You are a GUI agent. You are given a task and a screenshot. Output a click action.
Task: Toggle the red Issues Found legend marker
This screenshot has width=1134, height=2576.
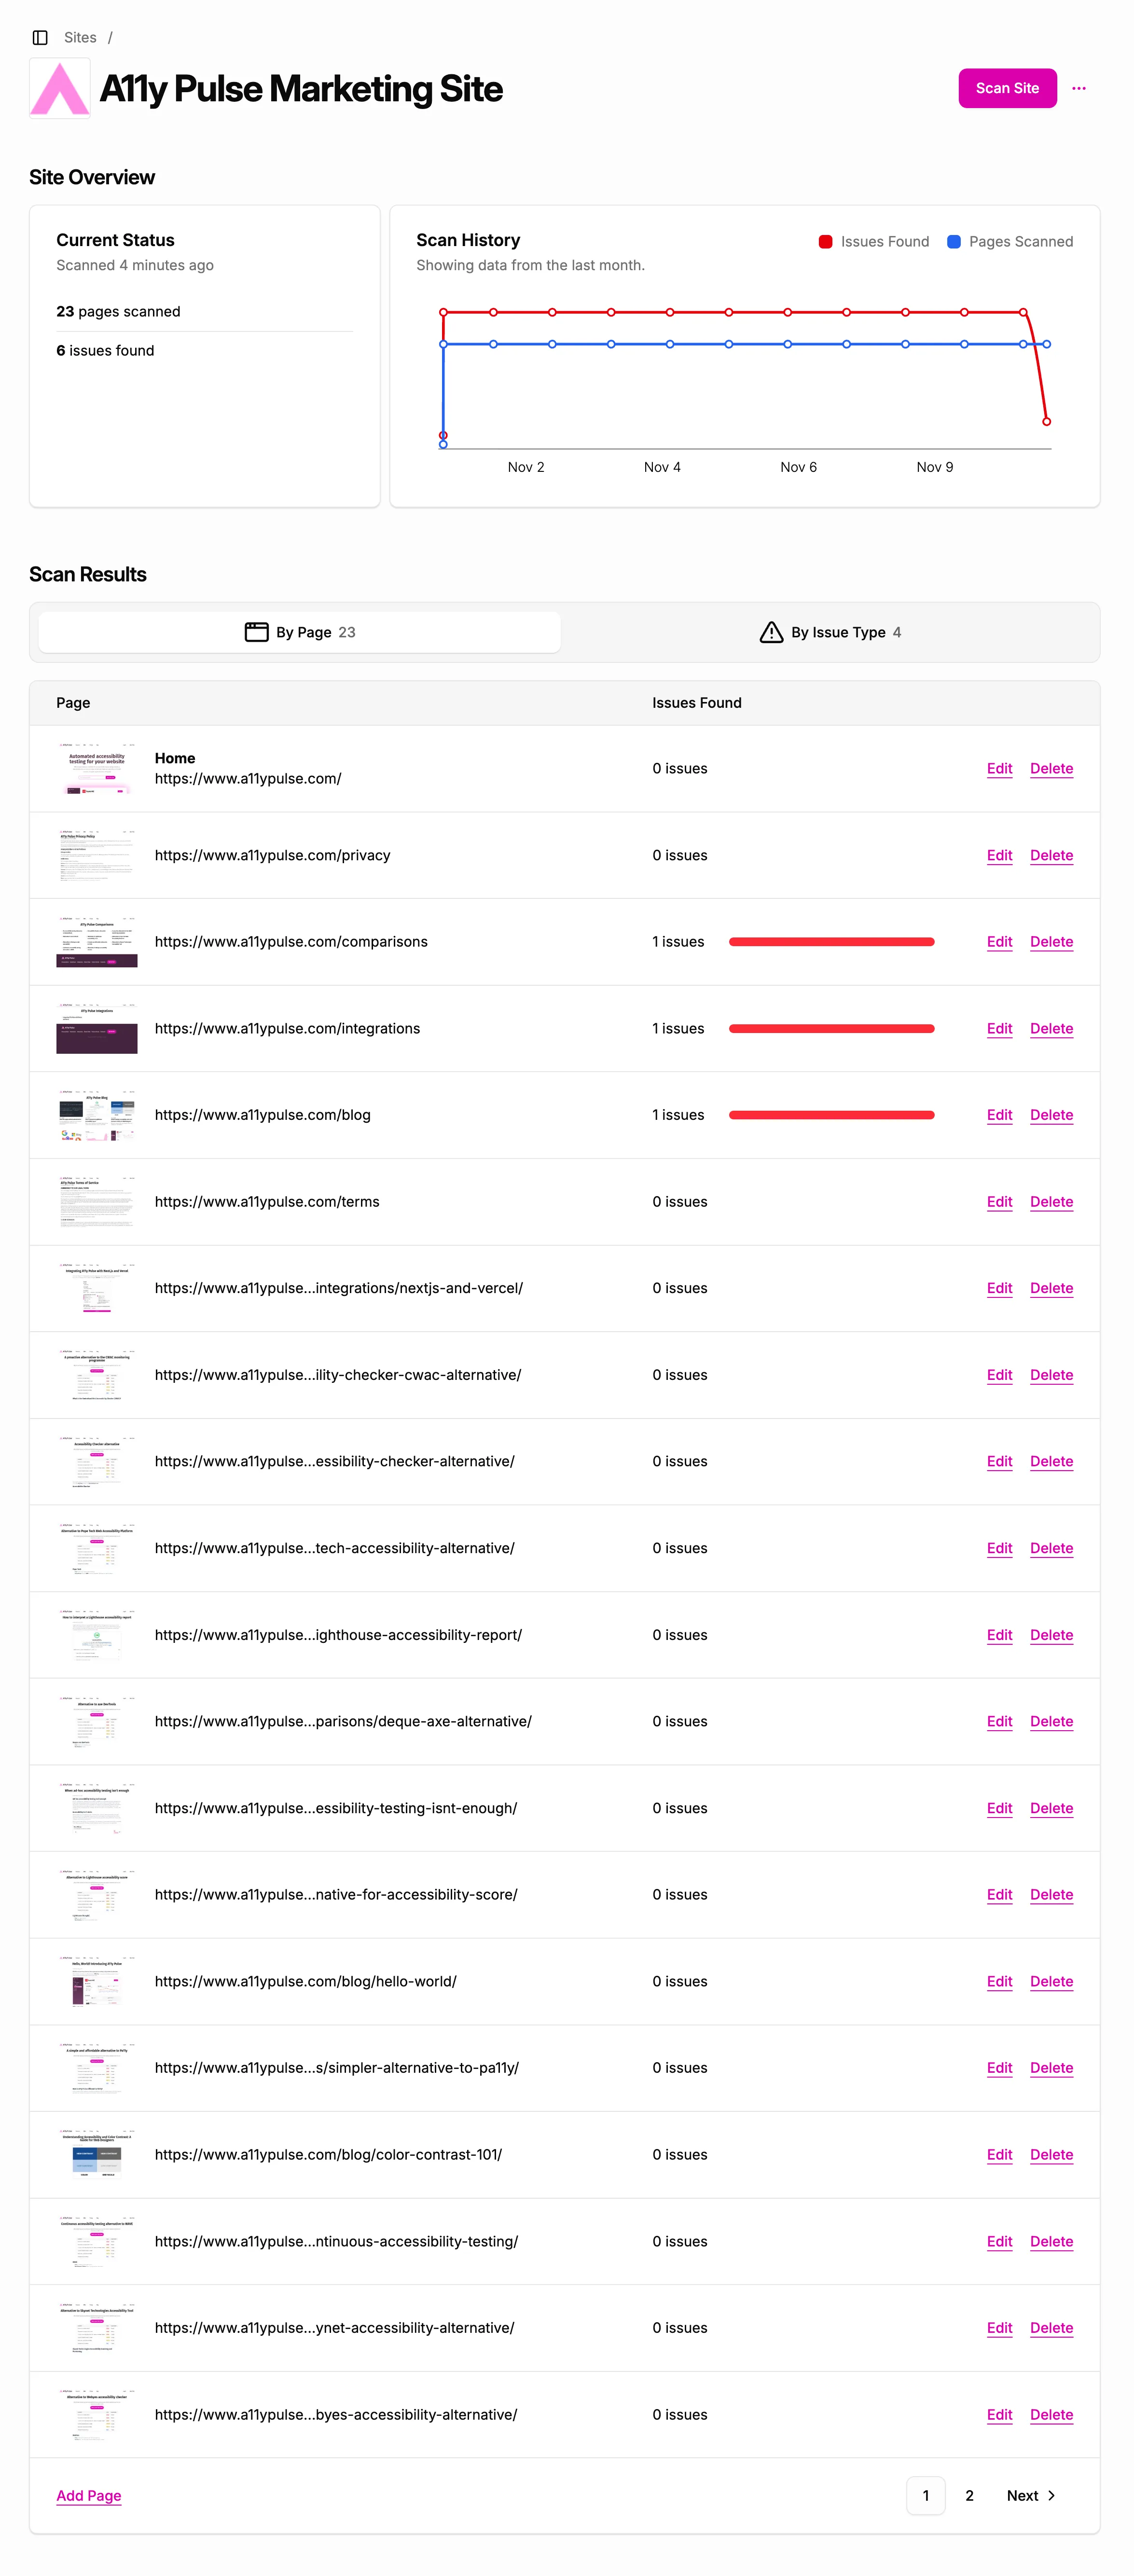(824, 241)
